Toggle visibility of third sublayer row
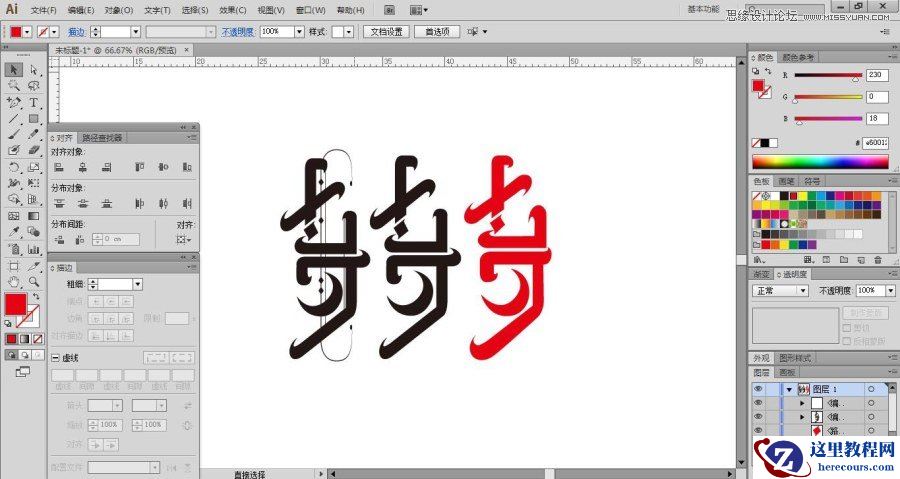 point(758,430)
